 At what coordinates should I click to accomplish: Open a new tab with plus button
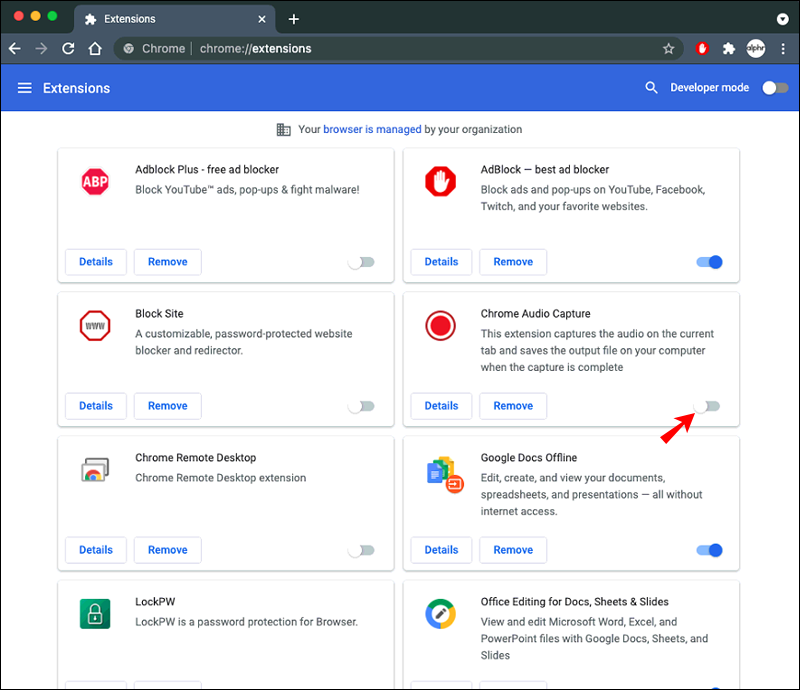(x=293, y=19)
